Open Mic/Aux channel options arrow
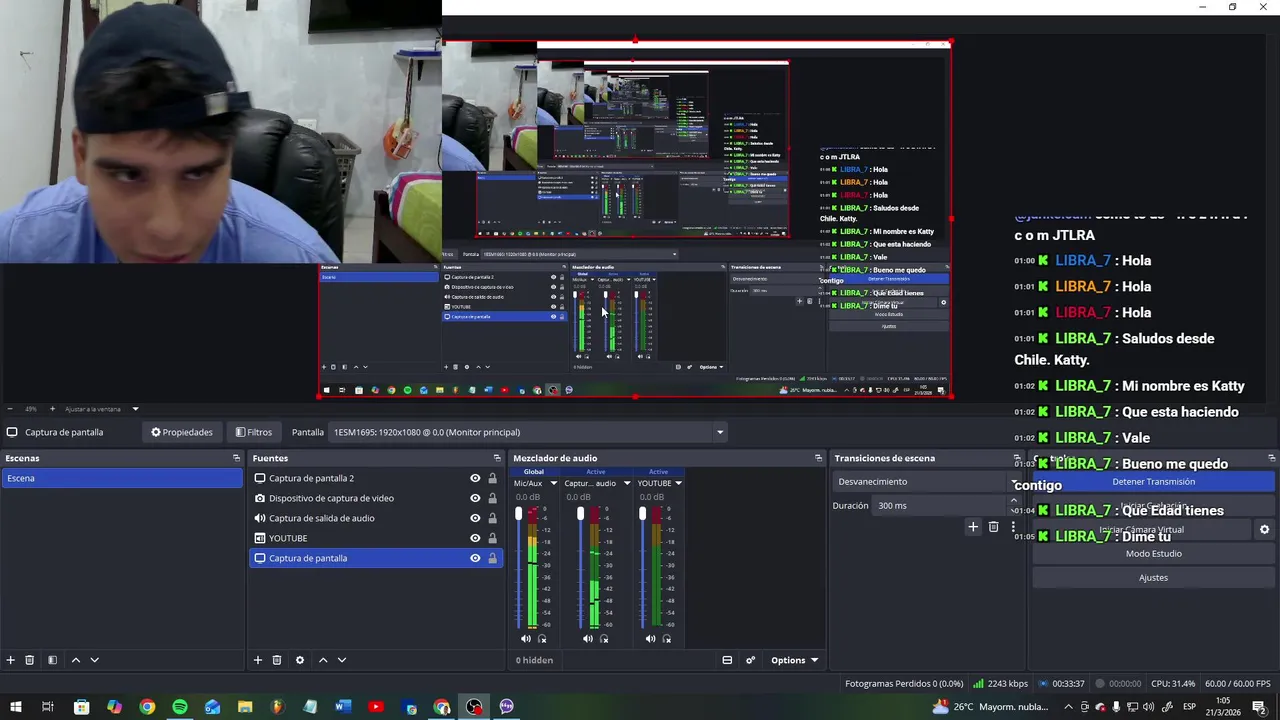Image resolution: width=1280 pixels, height=720 pixels. coord(553,483)
